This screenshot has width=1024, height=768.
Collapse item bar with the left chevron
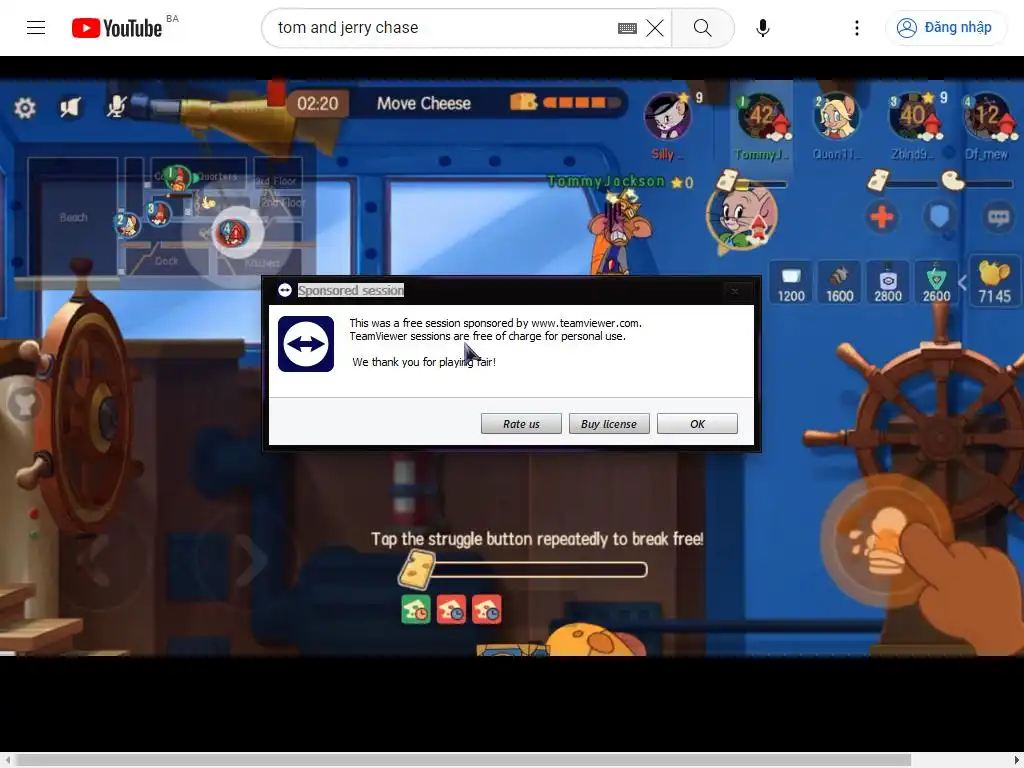coord(962,283)
